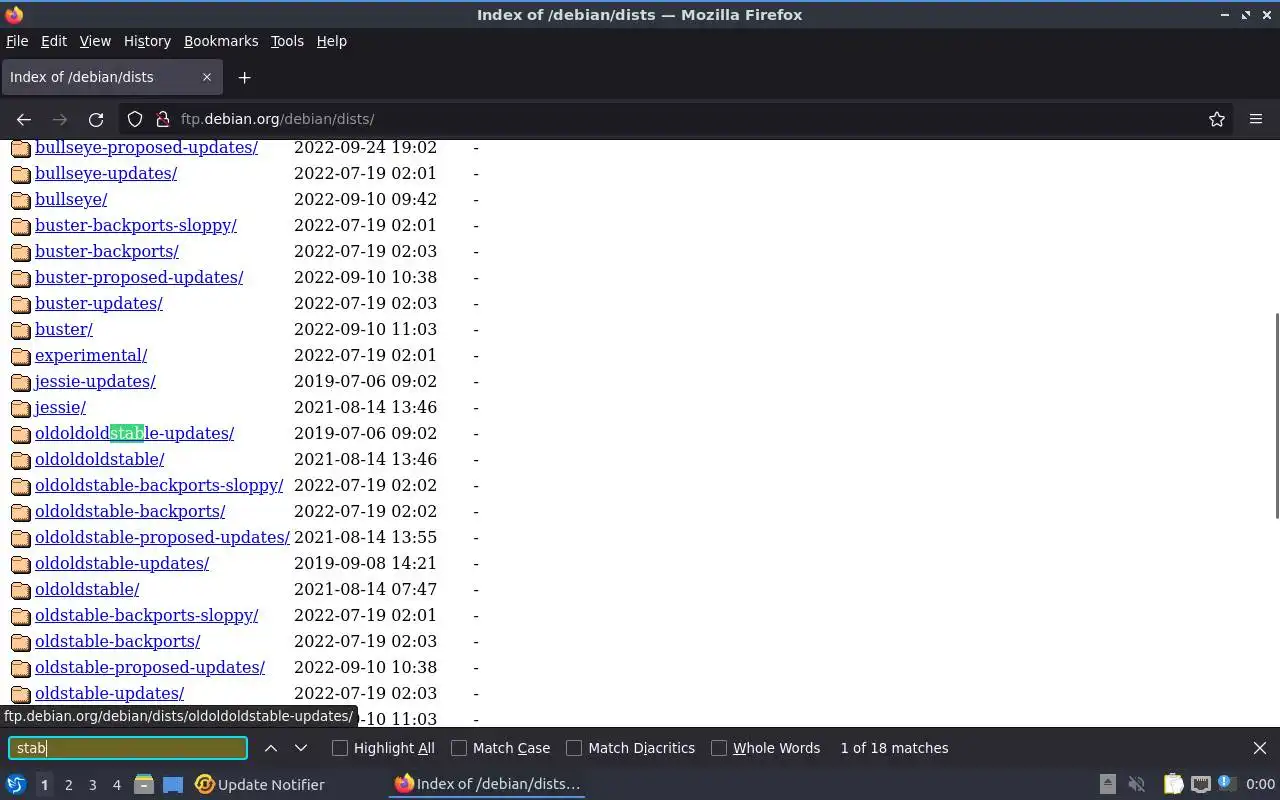Switch to workspace 3 in the taskbar
The width and height of the screenshot is (1280, 800).
click(x=92, y=785)
